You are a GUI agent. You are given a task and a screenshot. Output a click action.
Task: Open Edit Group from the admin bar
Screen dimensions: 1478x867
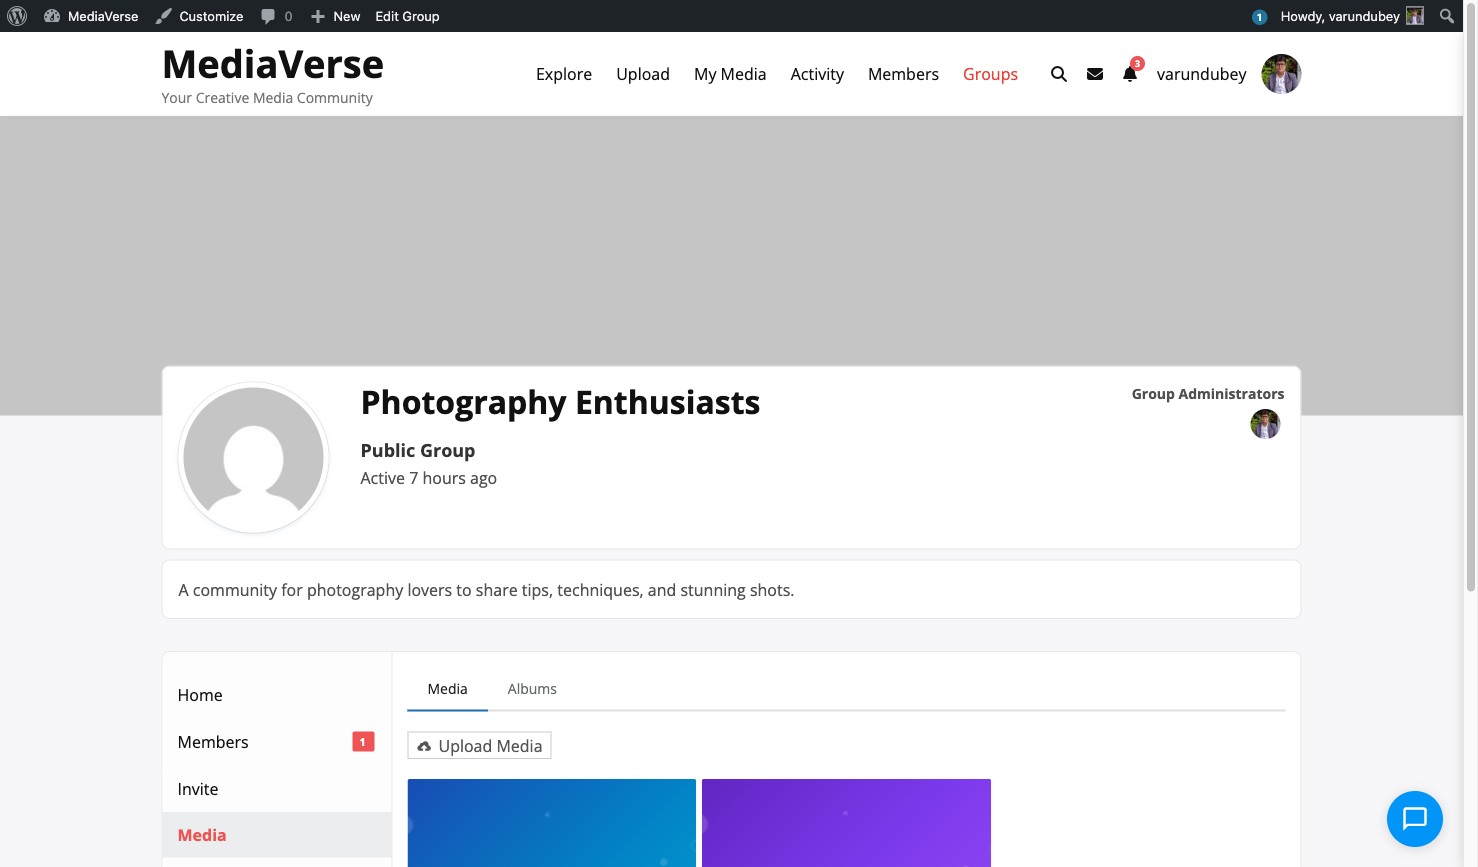407,15
